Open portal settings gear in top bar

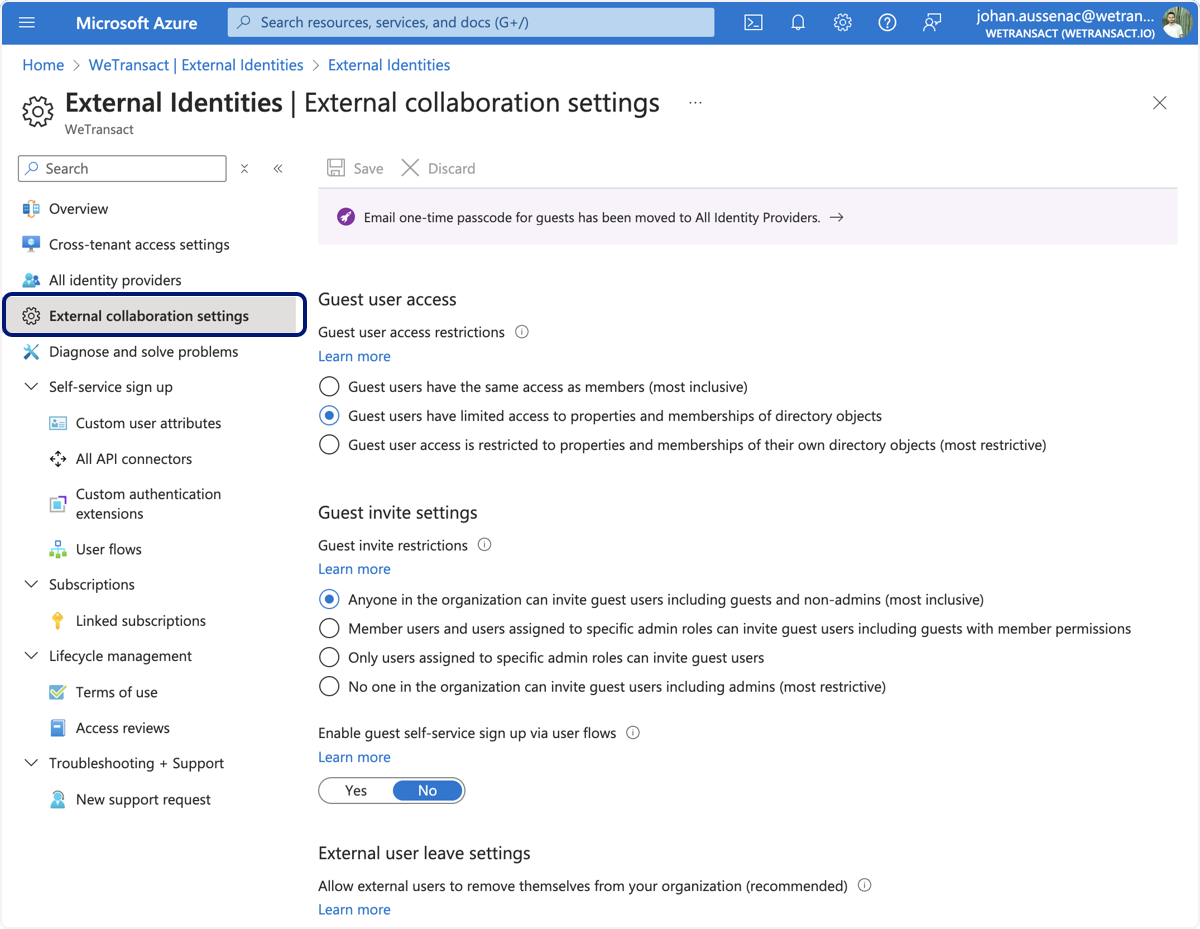(x=843, y=22)
